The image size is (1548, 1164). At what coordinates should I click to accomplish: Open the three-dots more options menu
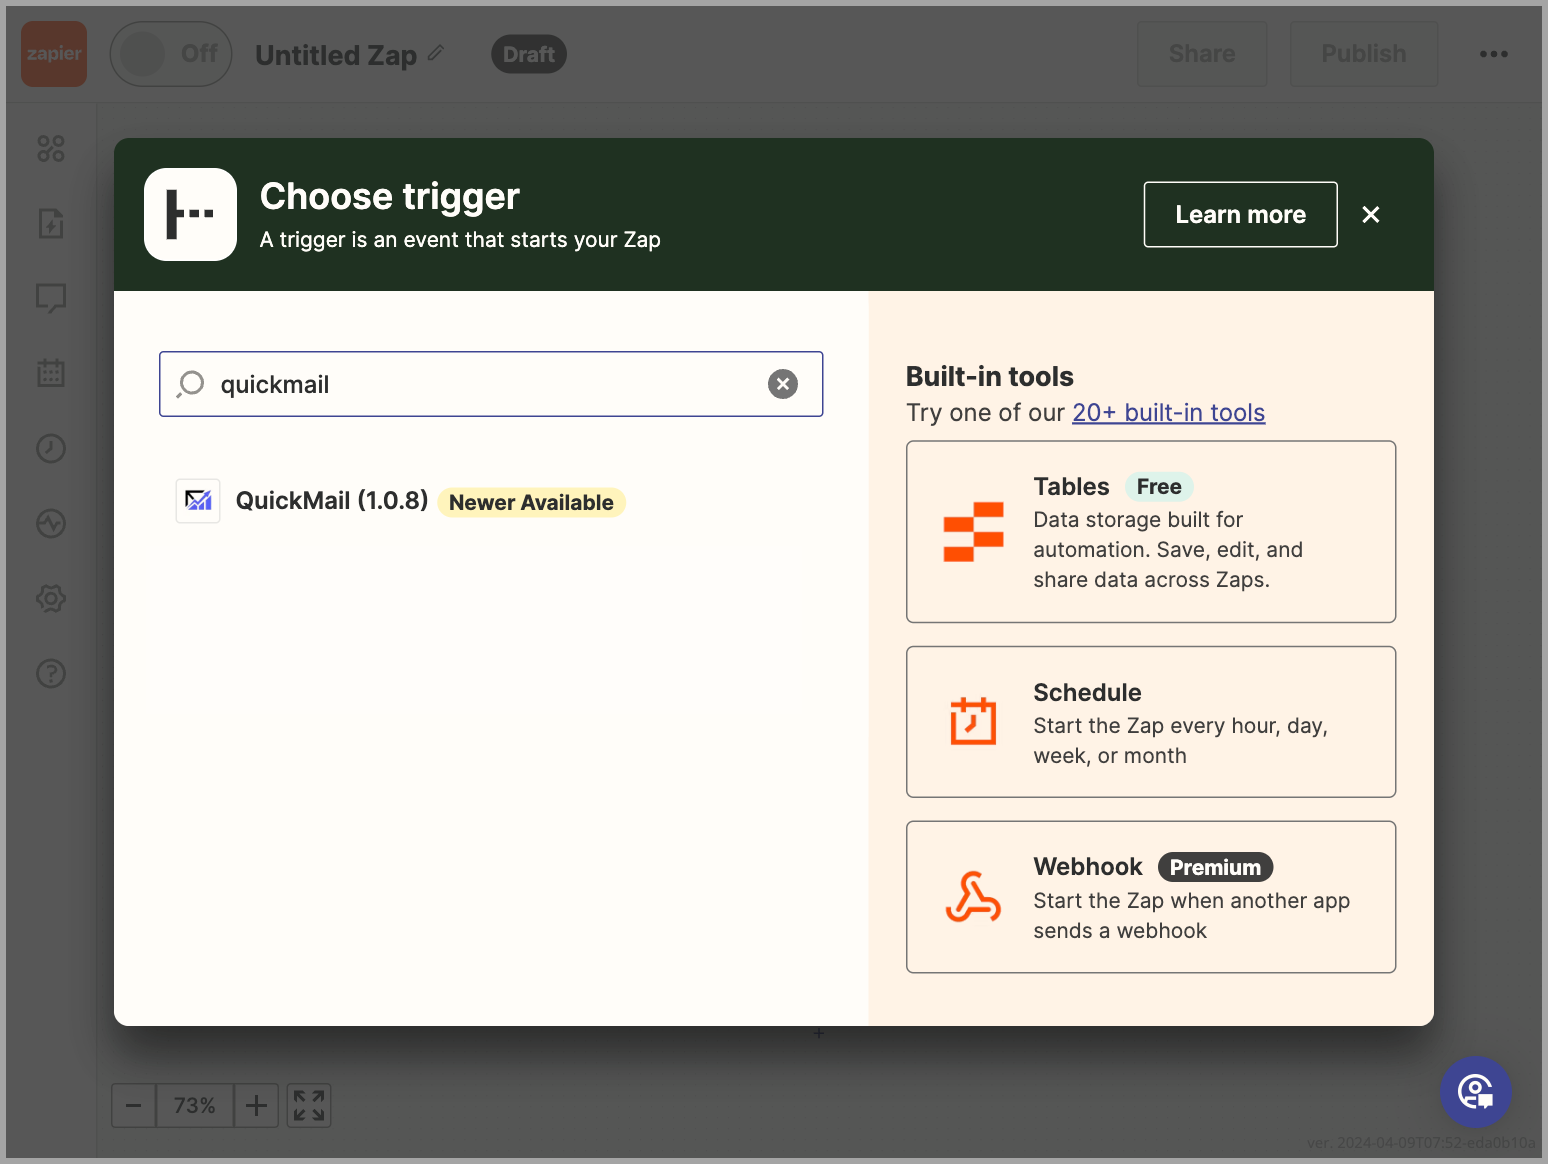click(x=1494, y=54)
